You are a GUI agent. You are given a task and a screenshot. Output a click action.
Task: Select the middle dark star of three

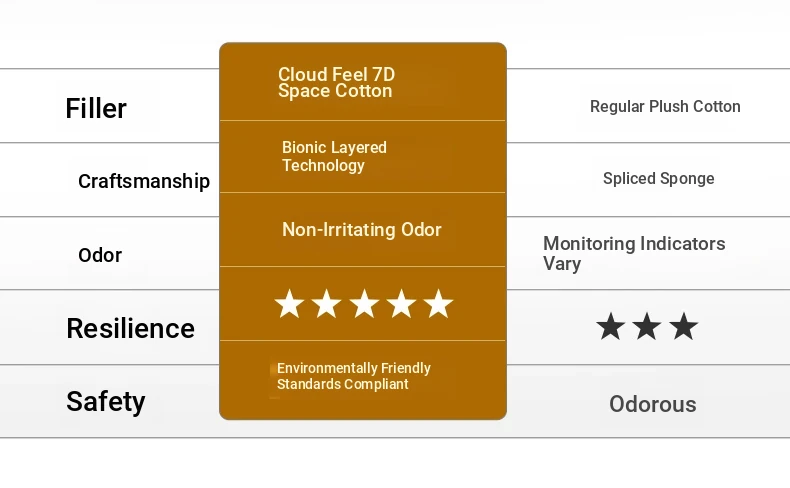click(647, 326)
